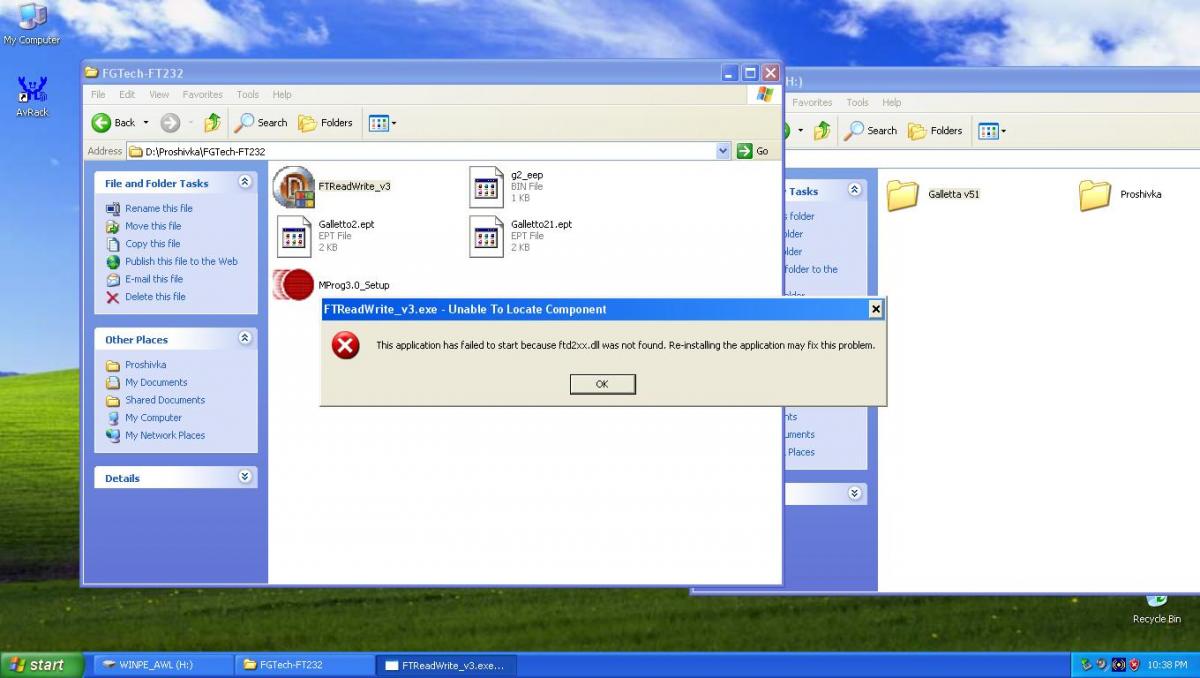
Task: Expand bottom collapsed panel in H: window
Action: (854, 493)
